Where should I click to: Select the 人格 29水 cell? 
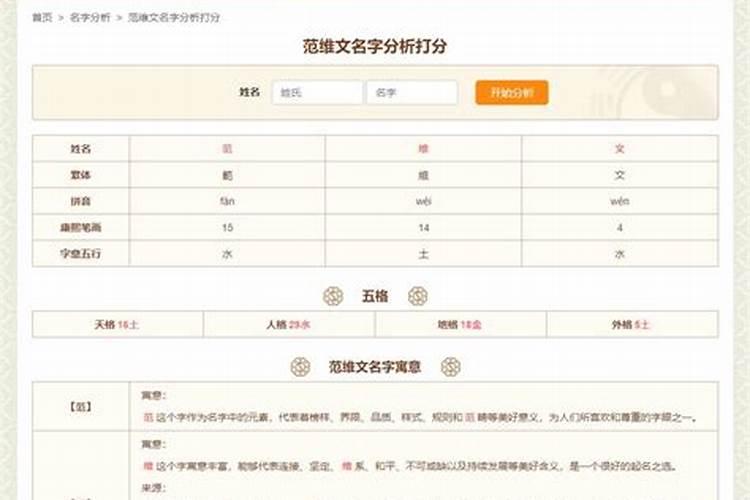289,324
